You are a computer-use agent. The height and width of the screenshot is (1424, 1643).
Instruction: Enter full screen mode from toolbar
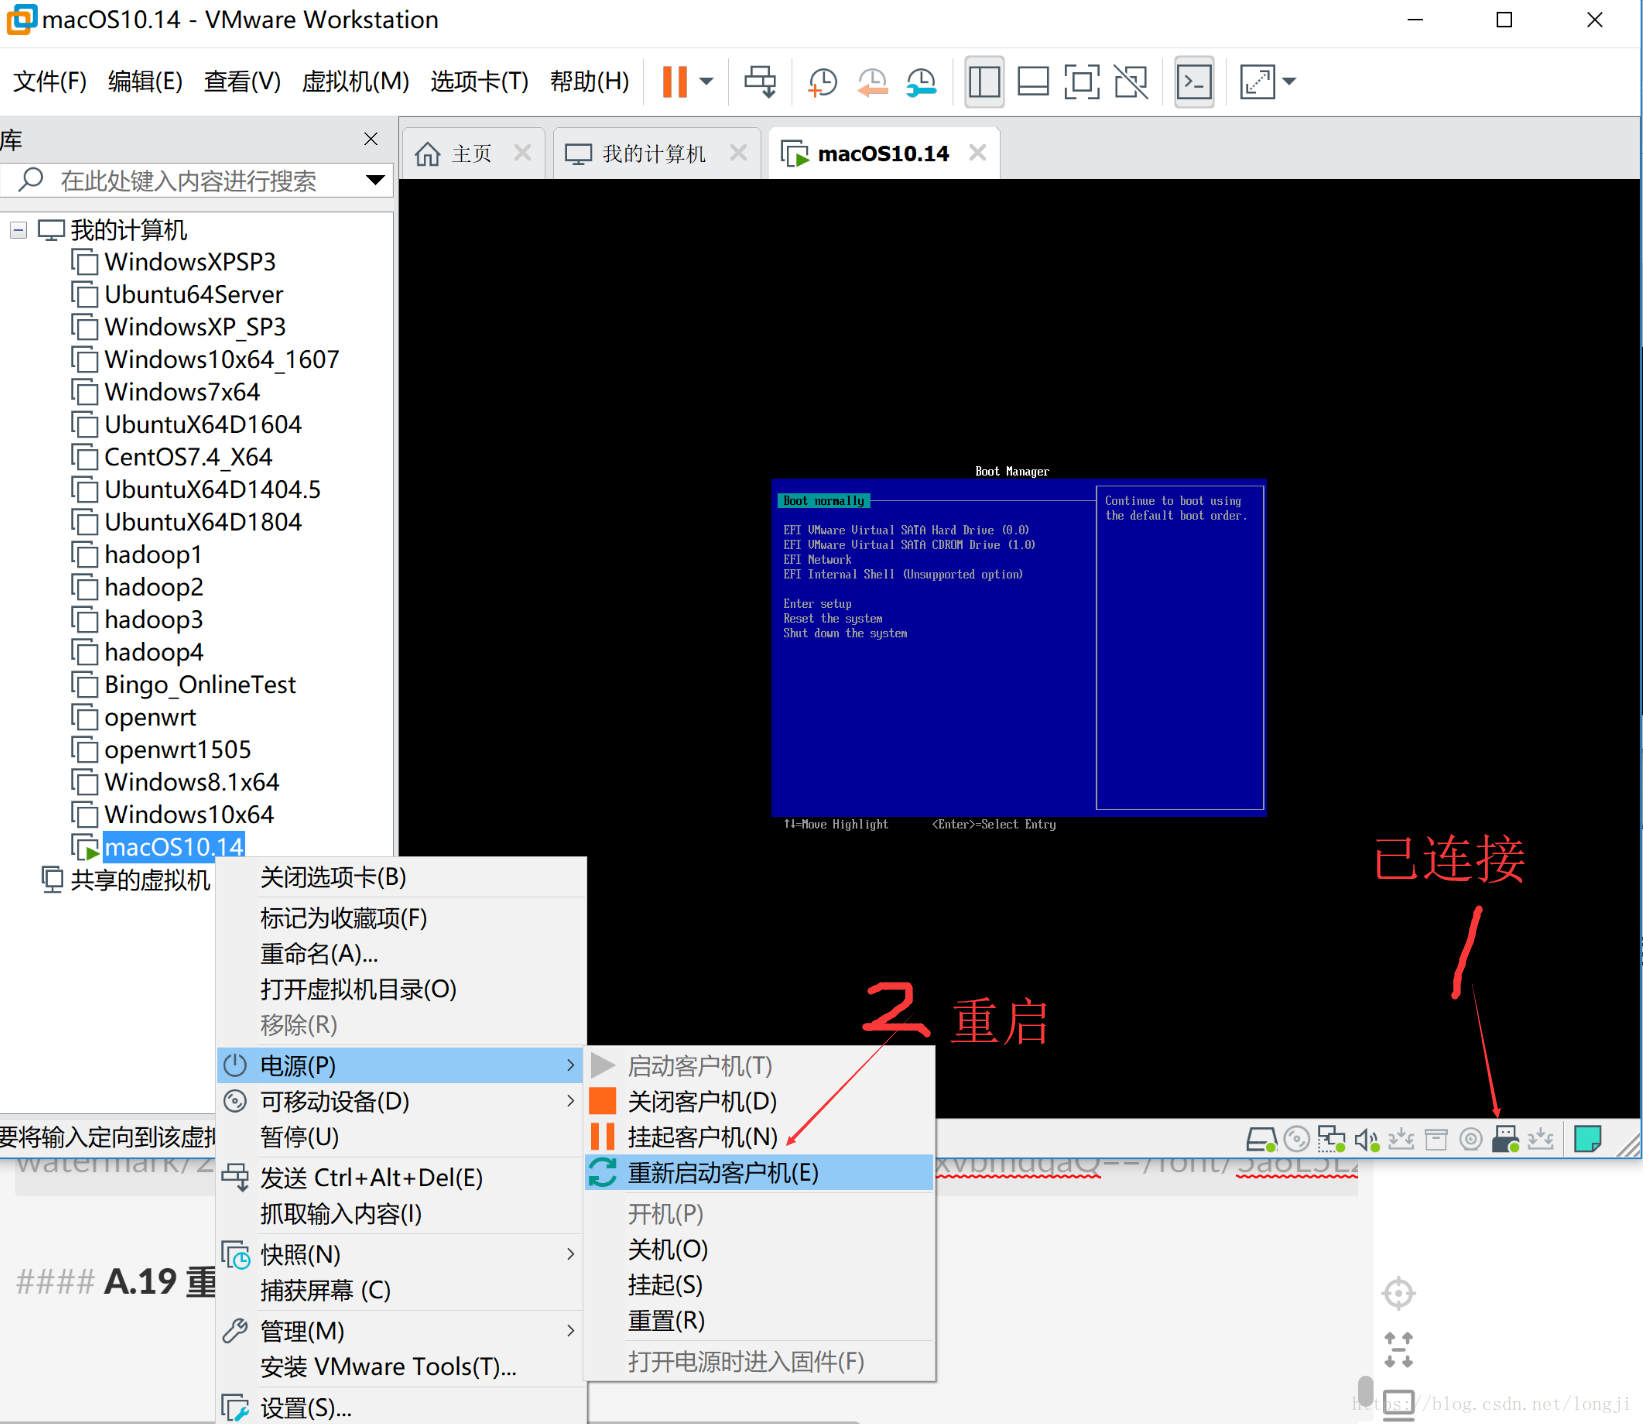(1082, 82)
